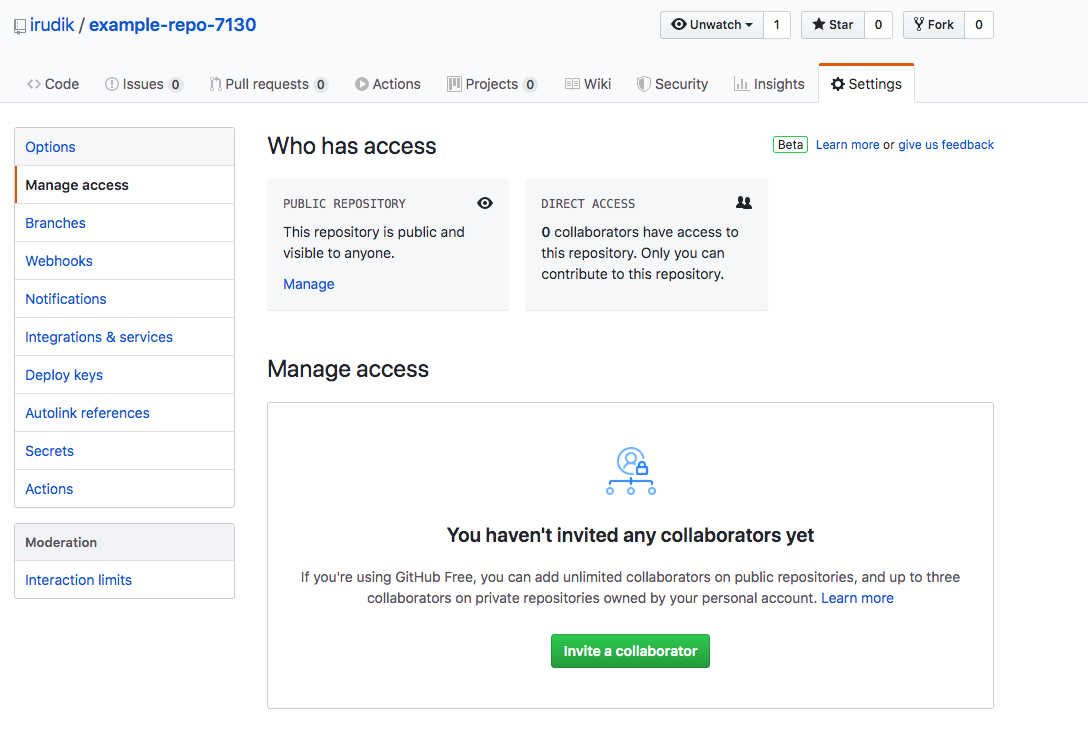Open the watchers count next to Unwatch
This screenshot has width=1088, height=744.
(x=776, y=25)
